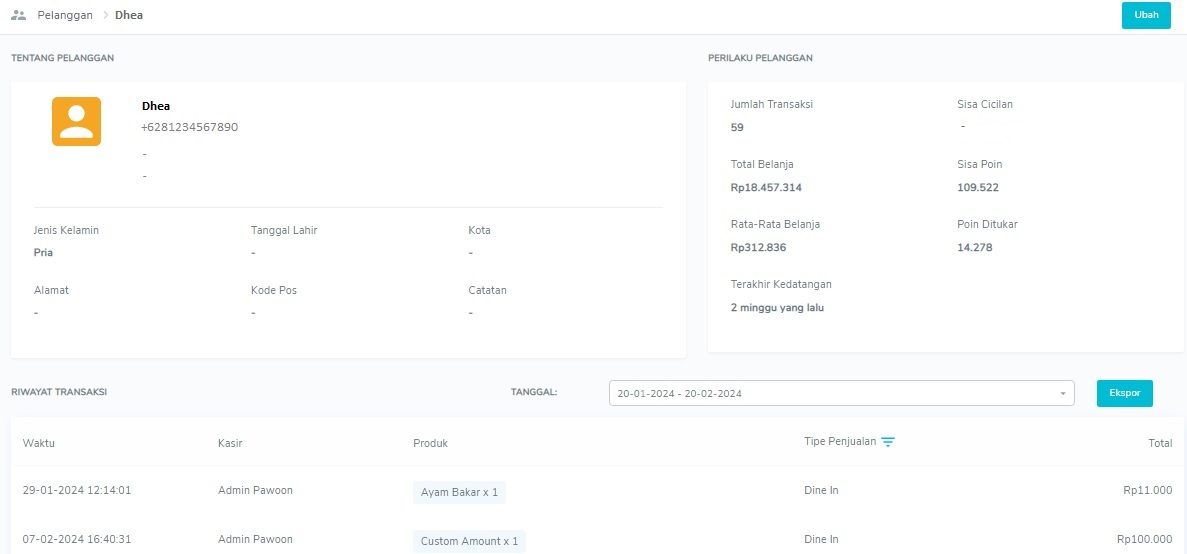Select the Custom Amount x 1 product chip

pyautogui.click(x=469, y=541)
